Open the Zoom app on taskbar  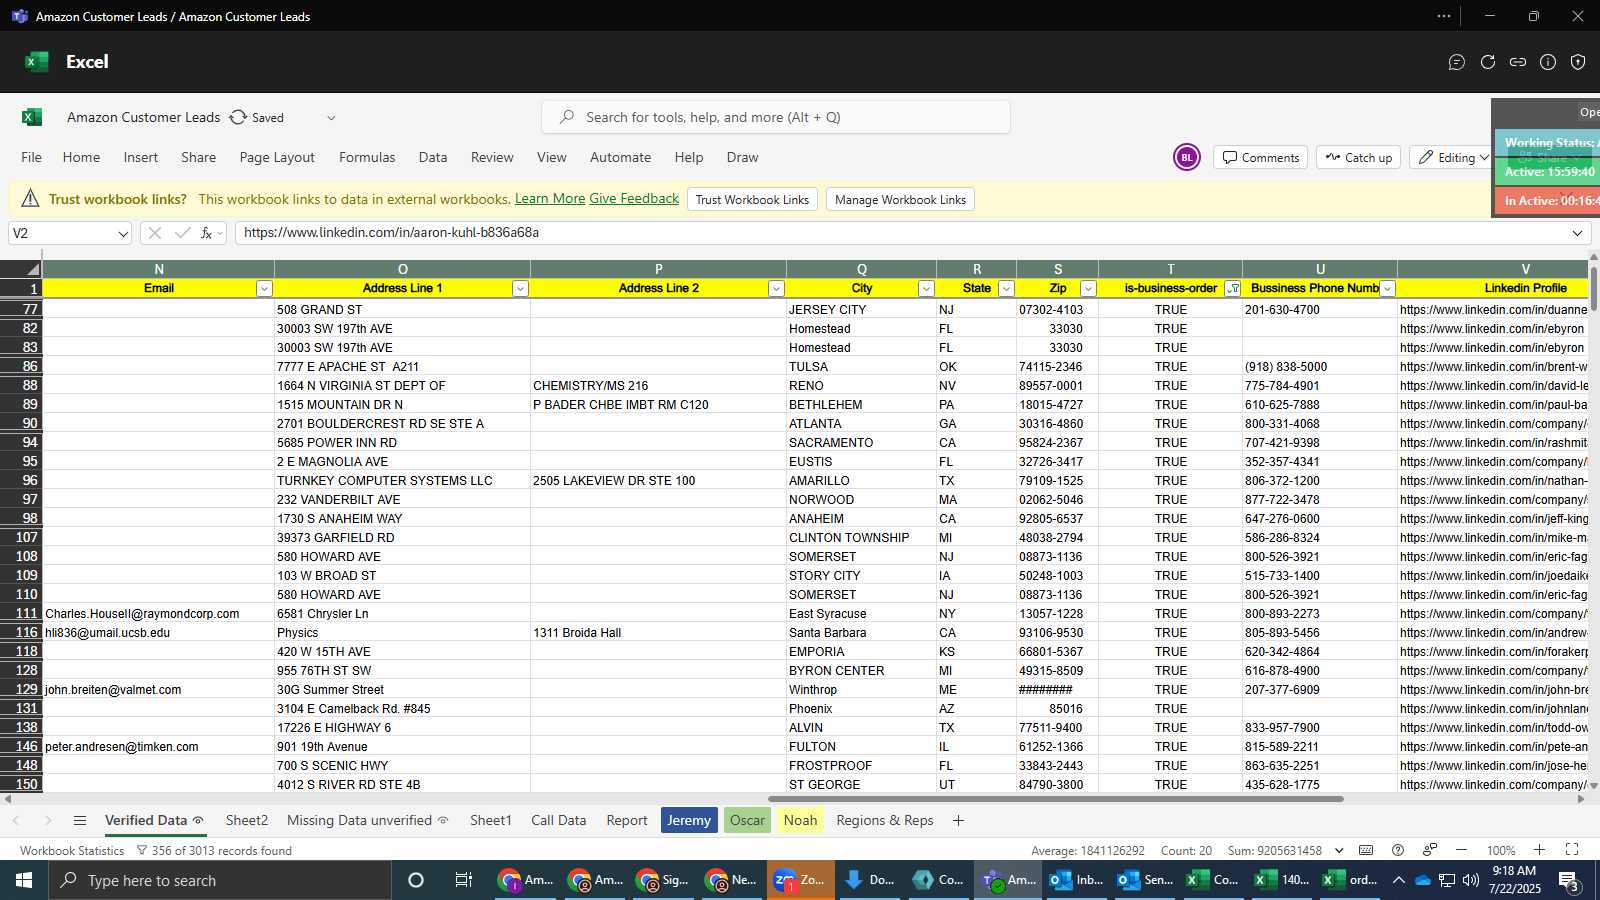click(799, 880)
